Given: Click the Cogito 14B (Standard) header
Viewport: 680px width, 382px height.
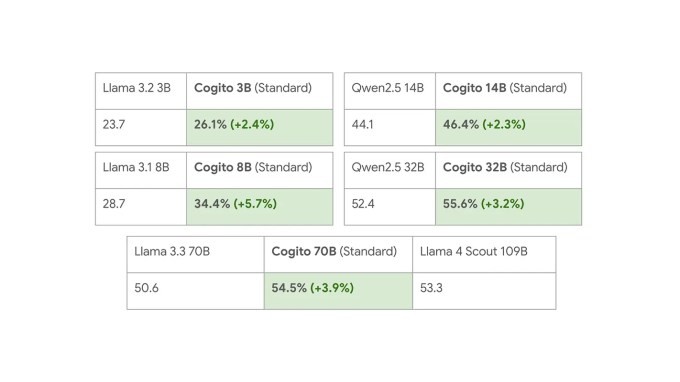Looking at the screenshot, I should coord(509,91).
